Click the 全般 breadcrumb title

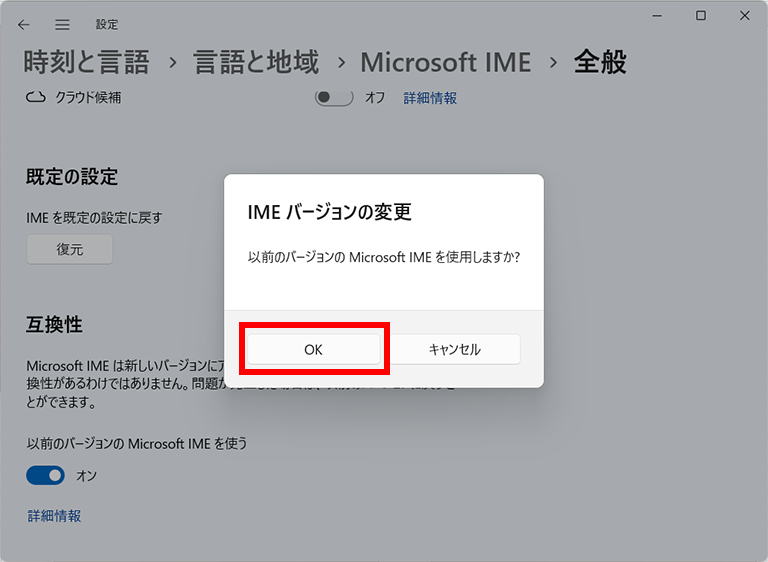click(600, 62)
